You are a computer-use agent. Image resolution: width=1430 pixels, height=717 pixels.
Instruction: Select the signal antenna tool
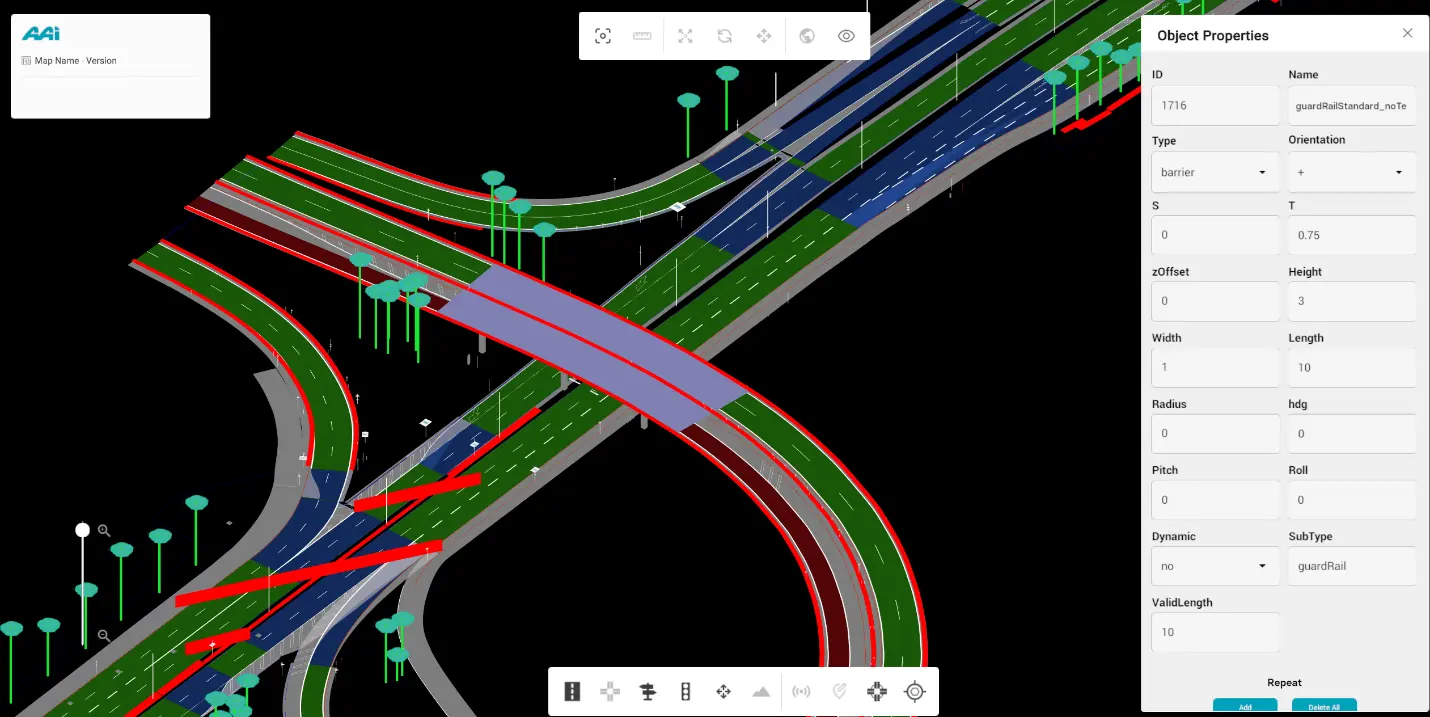coord(801,691)
